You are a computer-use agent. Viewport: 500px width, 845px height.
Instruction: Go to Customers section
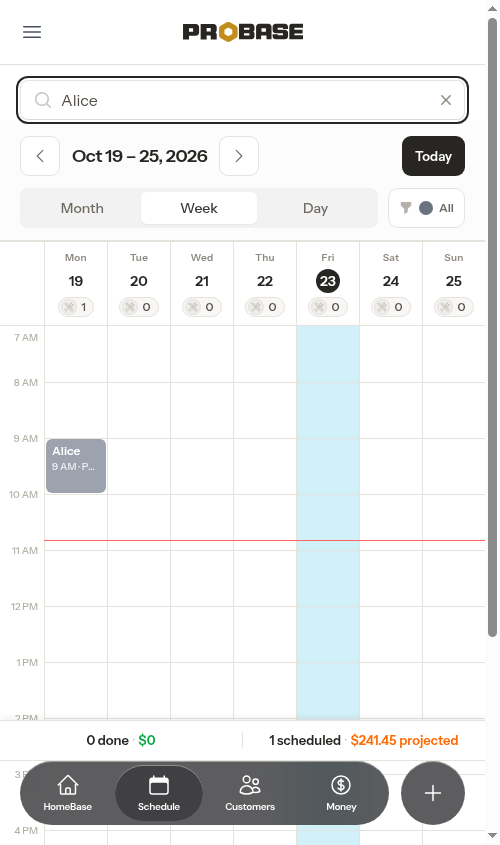[250, 793]
